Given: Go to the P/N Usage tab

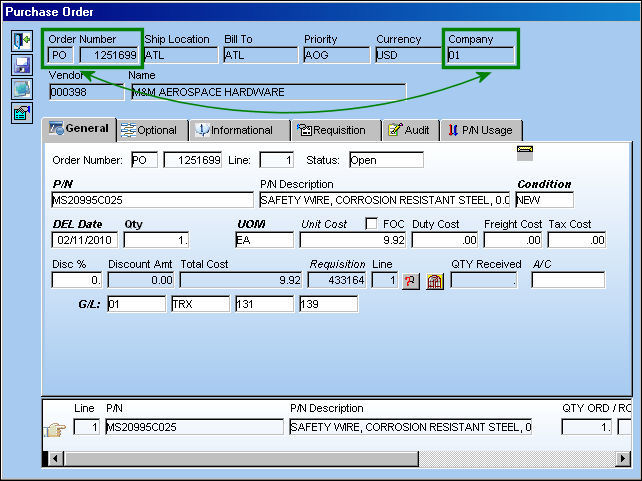Looking at the screenshot, I should pyautogui.click(x=481, y=130).
